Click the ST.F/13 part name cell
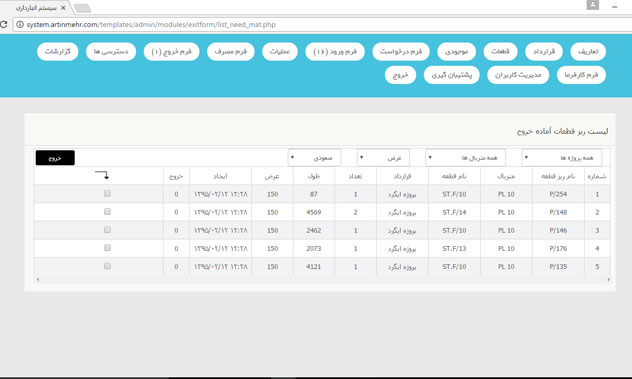632x379 pixels. point(454,248)
